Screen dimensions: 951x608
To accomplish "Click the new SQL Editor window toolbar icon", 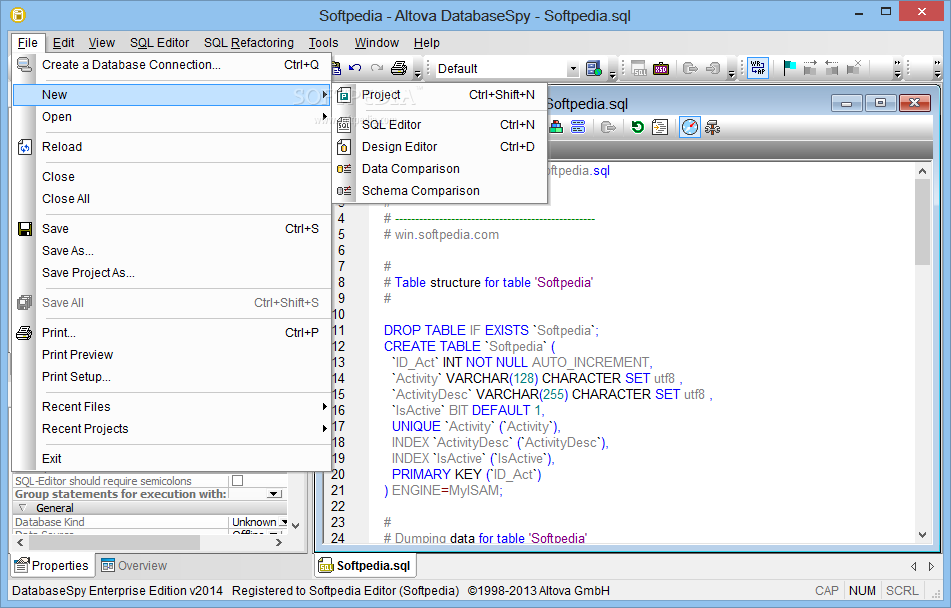I will coord(639,69).
